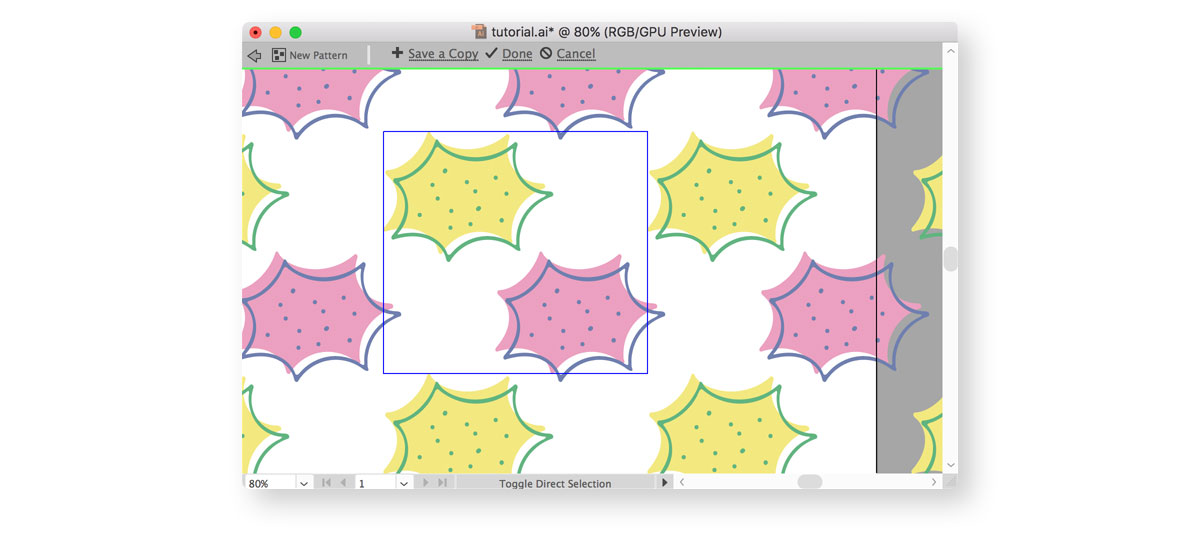1200x540 pixels.
Task: Click the vertical scrollbar thumb
Action: 950,259
